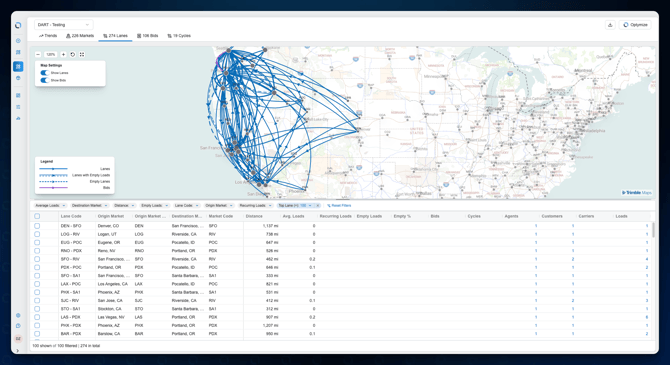This screenshot has width=670, height=365.
Task: Toggle the Show Lanes switch
Action: click(x=44, y=73)
